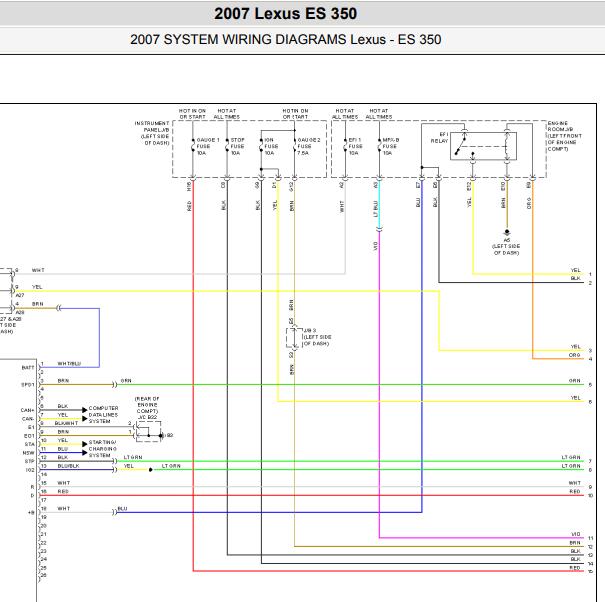Click the 'IGN FUSE 10A' label

271,147
